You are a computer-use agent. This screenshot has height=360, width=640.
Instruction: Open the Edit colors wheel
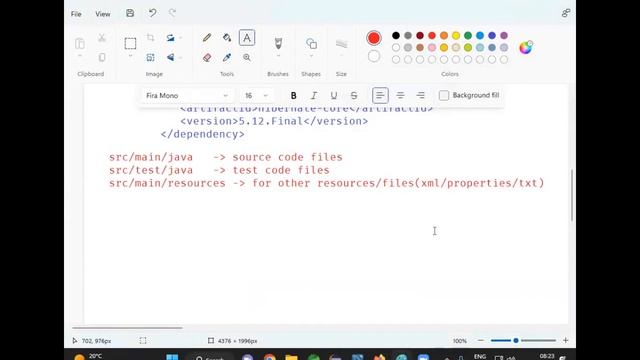(x=526, y=47)
